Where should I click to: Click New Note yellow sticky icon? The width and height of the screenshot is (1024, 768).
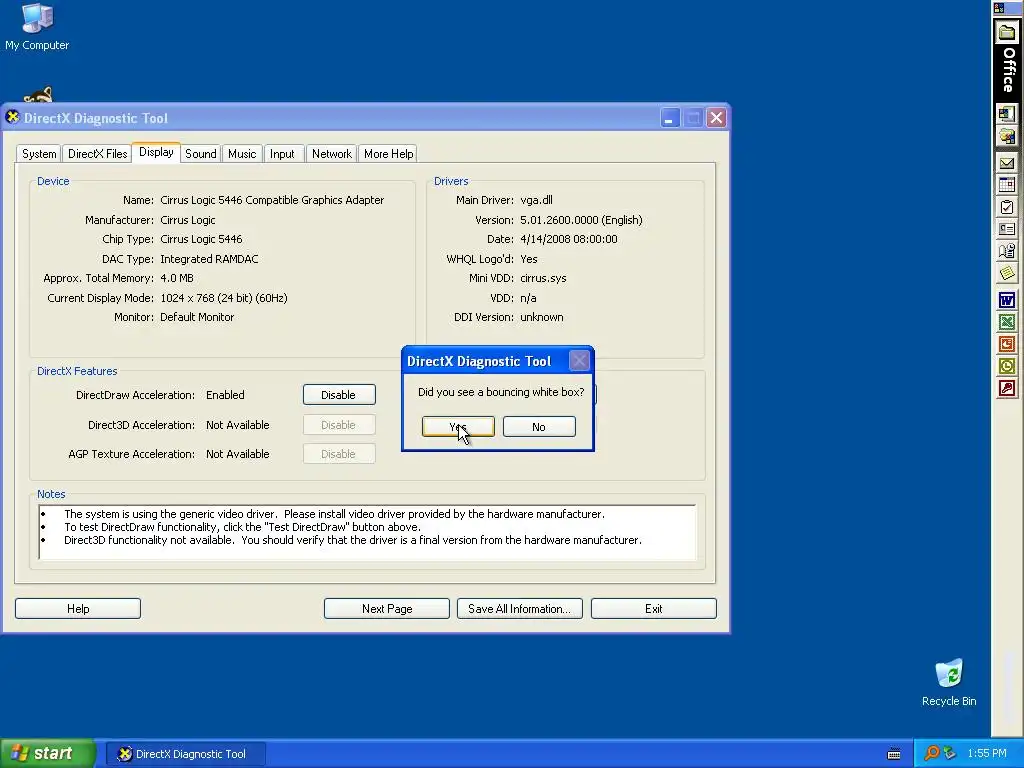tap(1007, 273)
